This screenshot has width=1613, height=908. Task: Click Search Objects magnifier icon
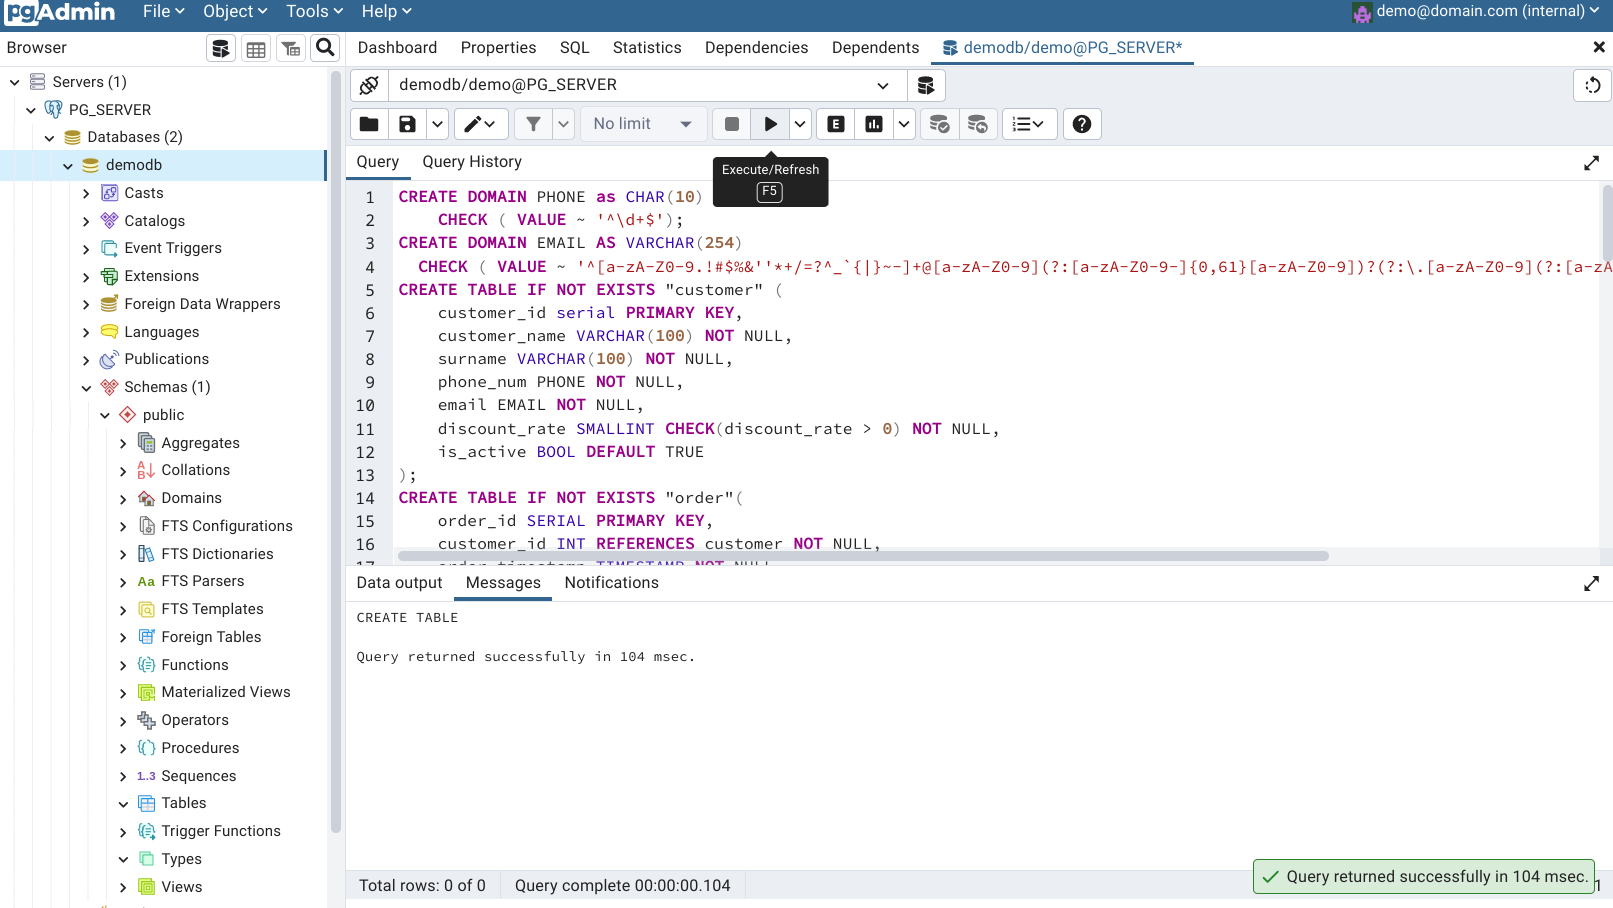tap(325, 47)
